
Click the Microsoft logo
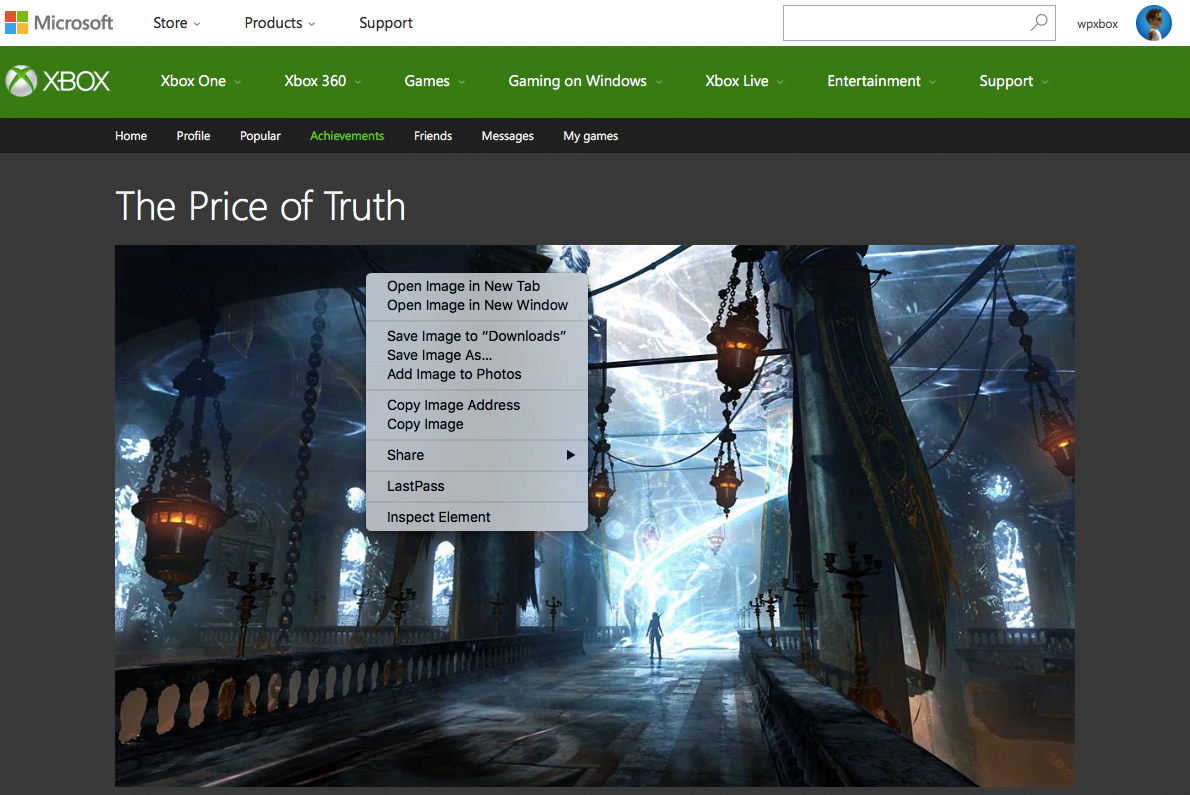click(x=58, y=23)
